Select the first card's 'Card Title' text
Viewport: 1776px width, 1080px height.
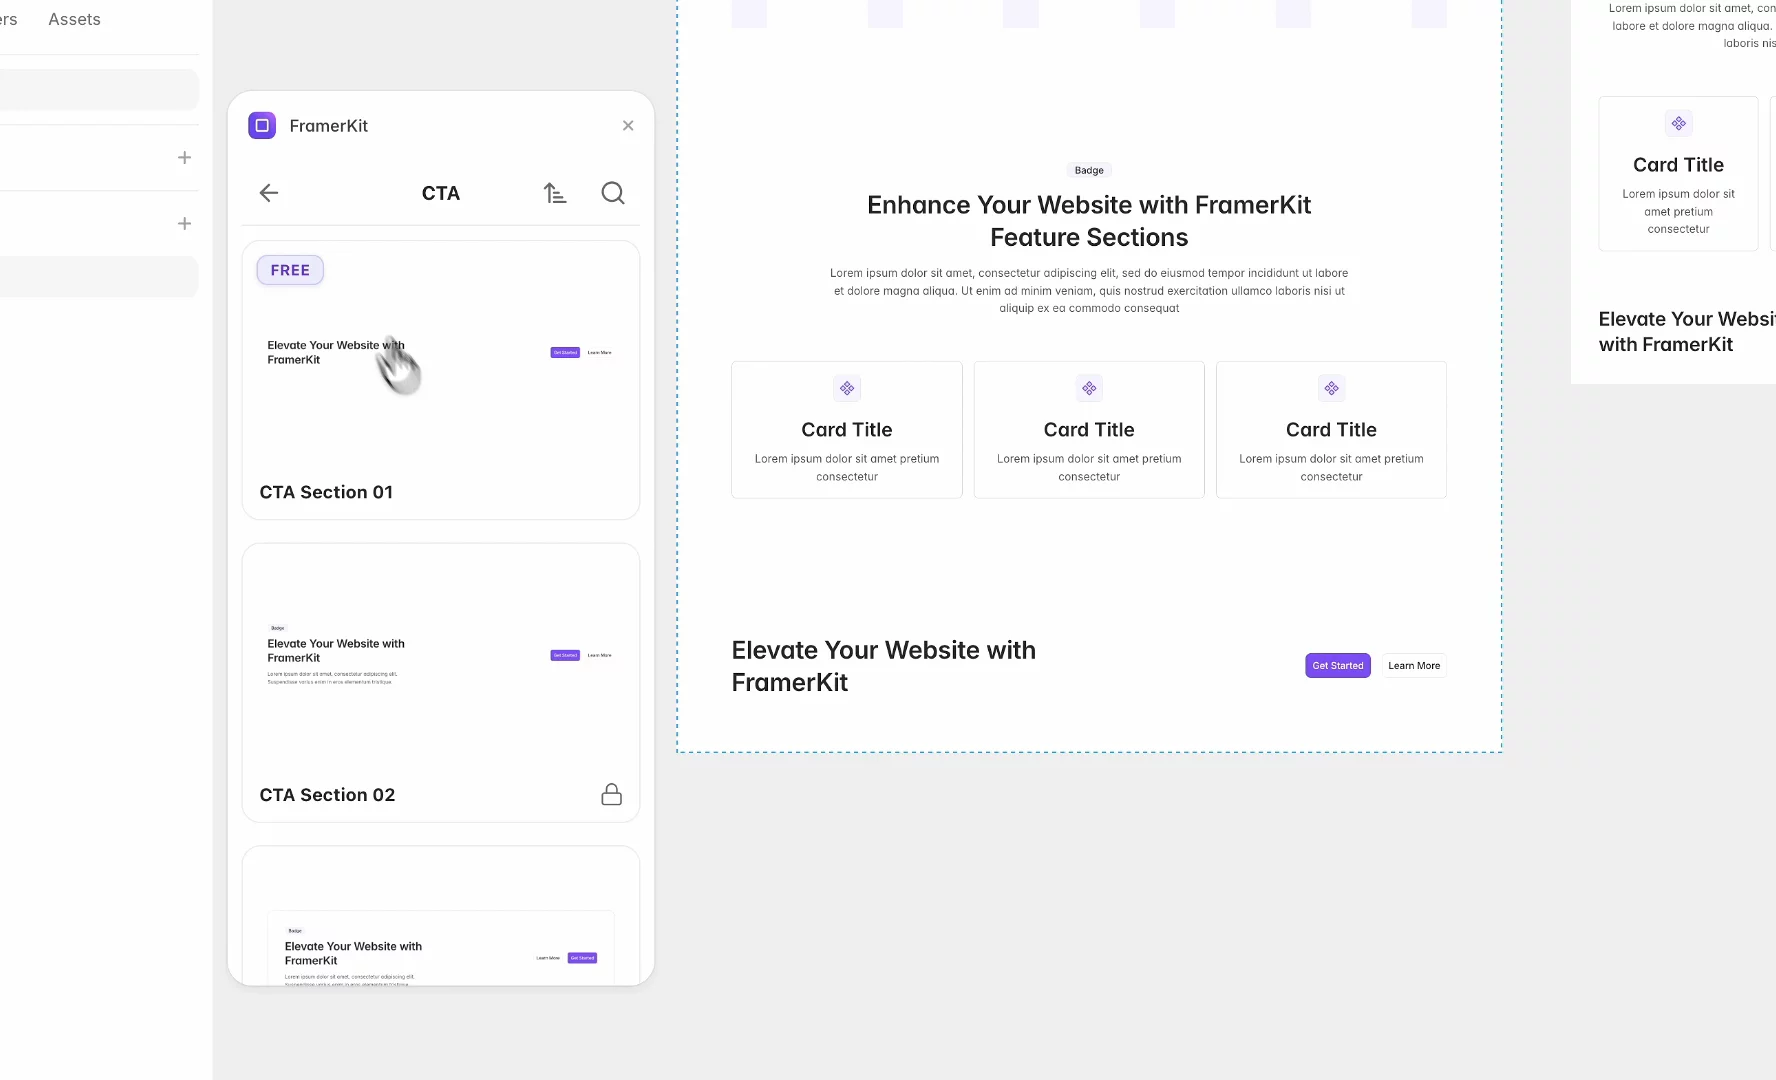847,430
